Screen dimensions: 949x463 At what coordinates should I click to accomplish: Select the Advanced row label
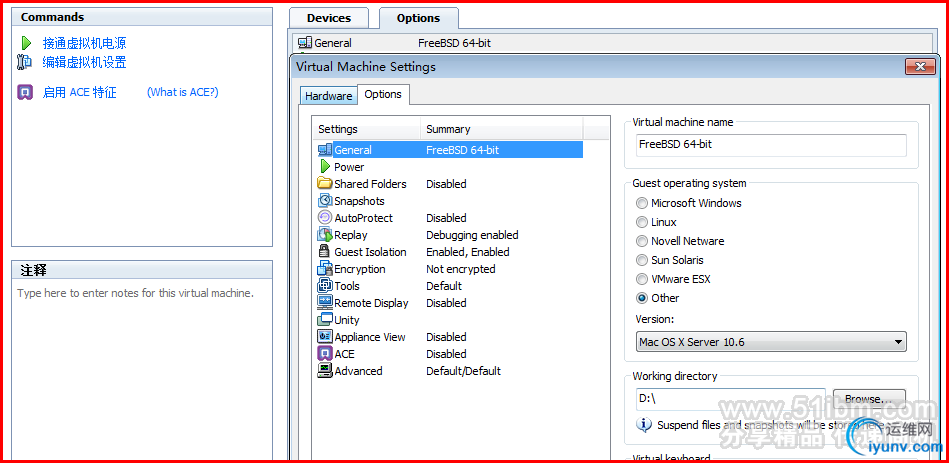click(x=358, y=371)
